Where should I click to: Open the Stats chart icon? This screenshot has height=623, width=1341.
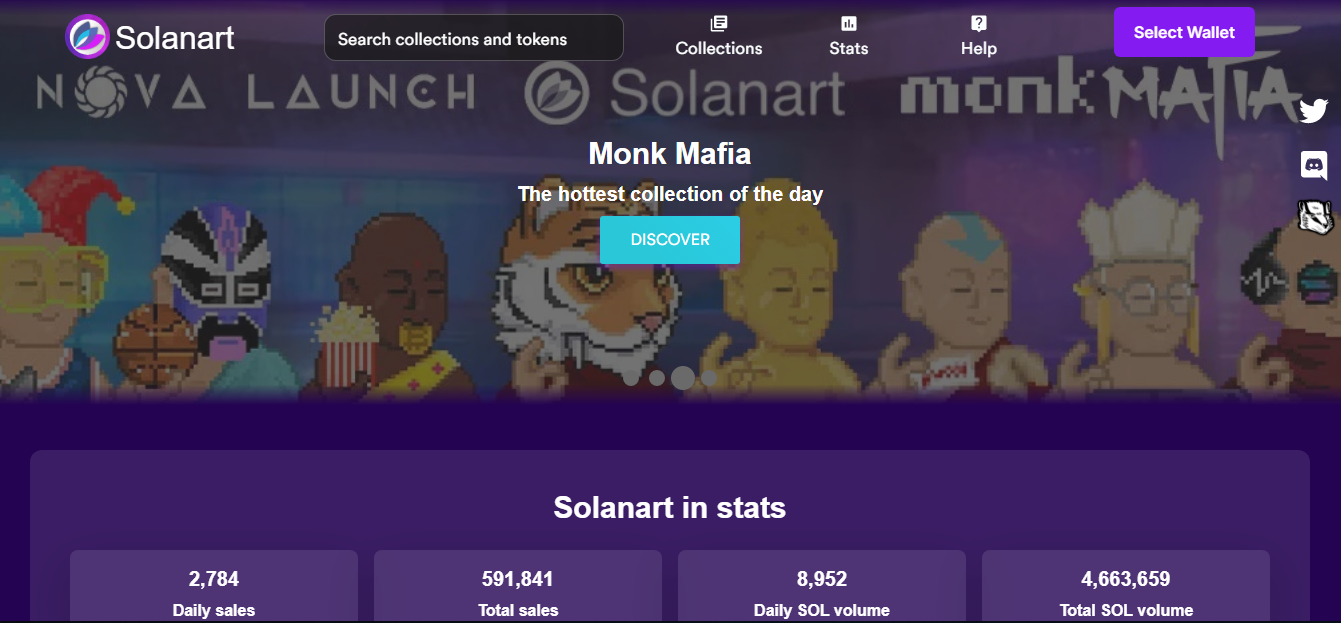[x=848, y=24]
